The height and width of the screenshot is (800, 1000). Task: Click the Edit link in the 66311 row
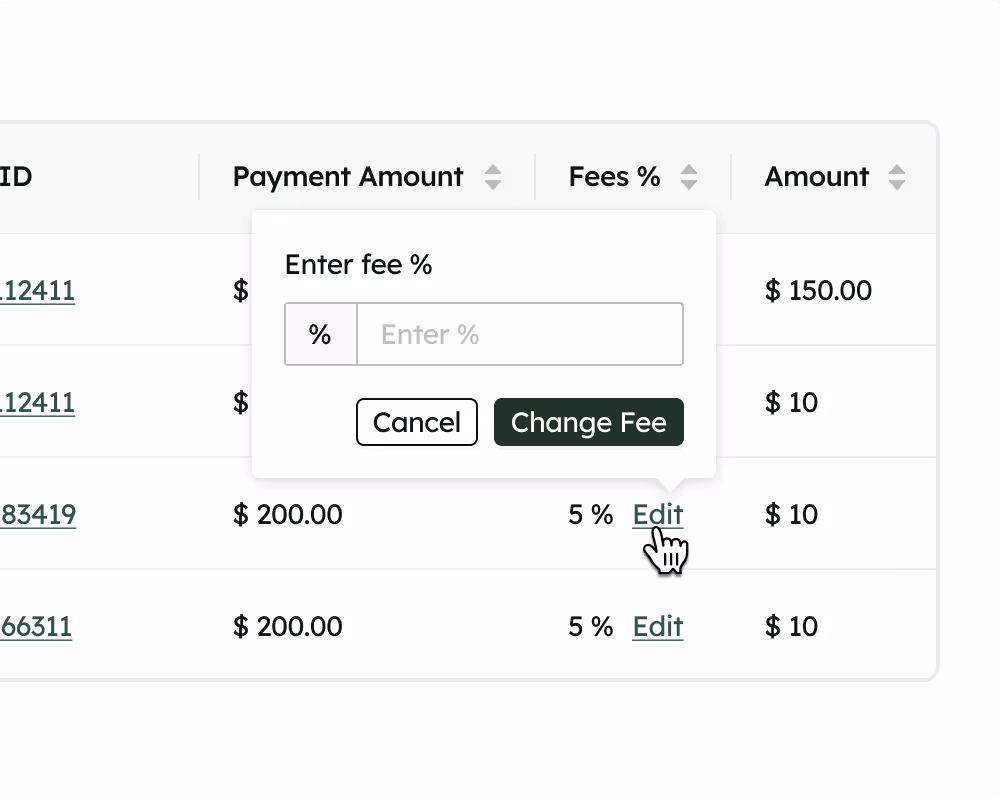coord(657,627)
